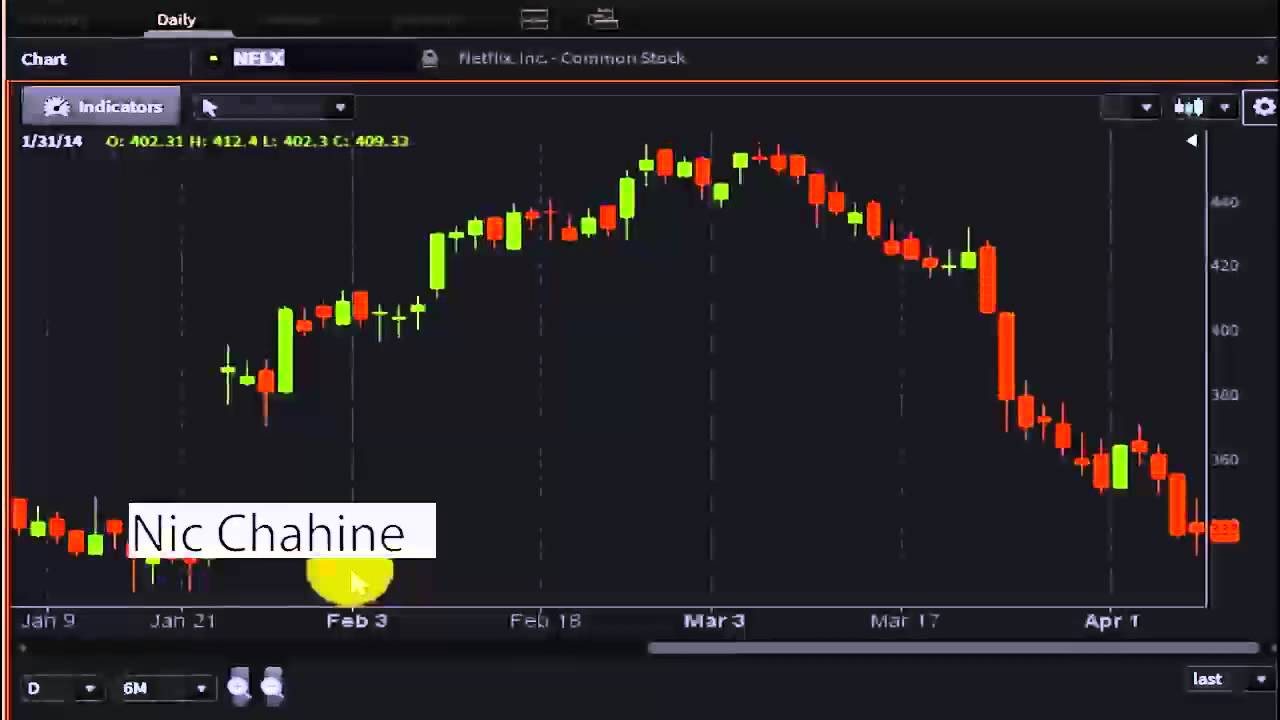Click the second layout icon in top bar

(602, 18)
